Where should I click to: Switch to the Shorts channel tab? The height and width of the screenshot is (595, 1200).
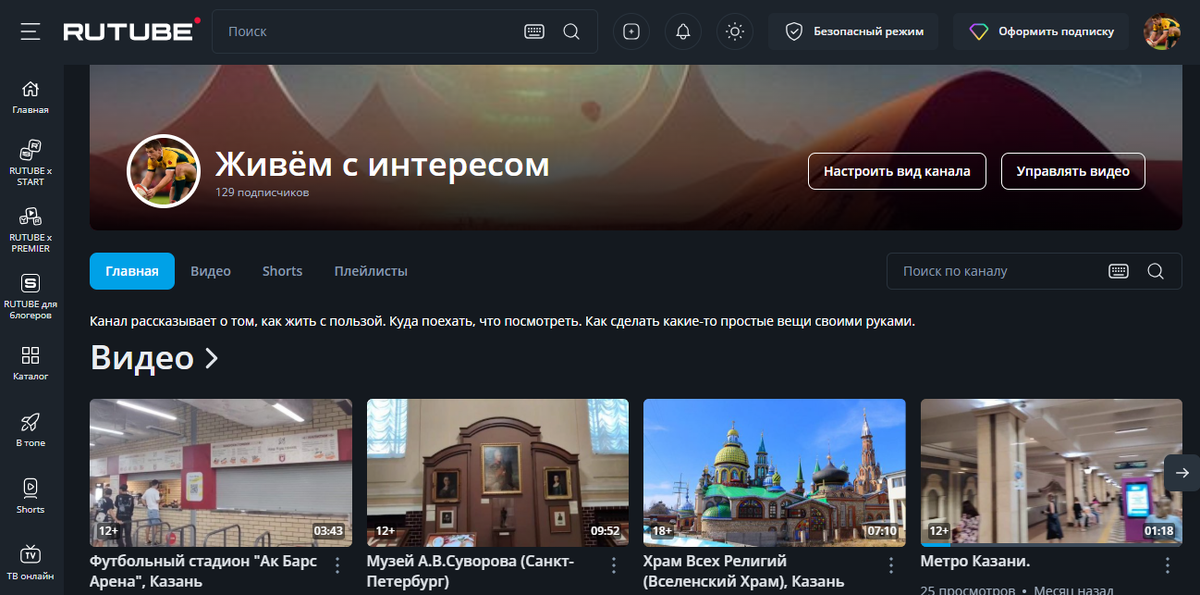[x=283, y=271]
